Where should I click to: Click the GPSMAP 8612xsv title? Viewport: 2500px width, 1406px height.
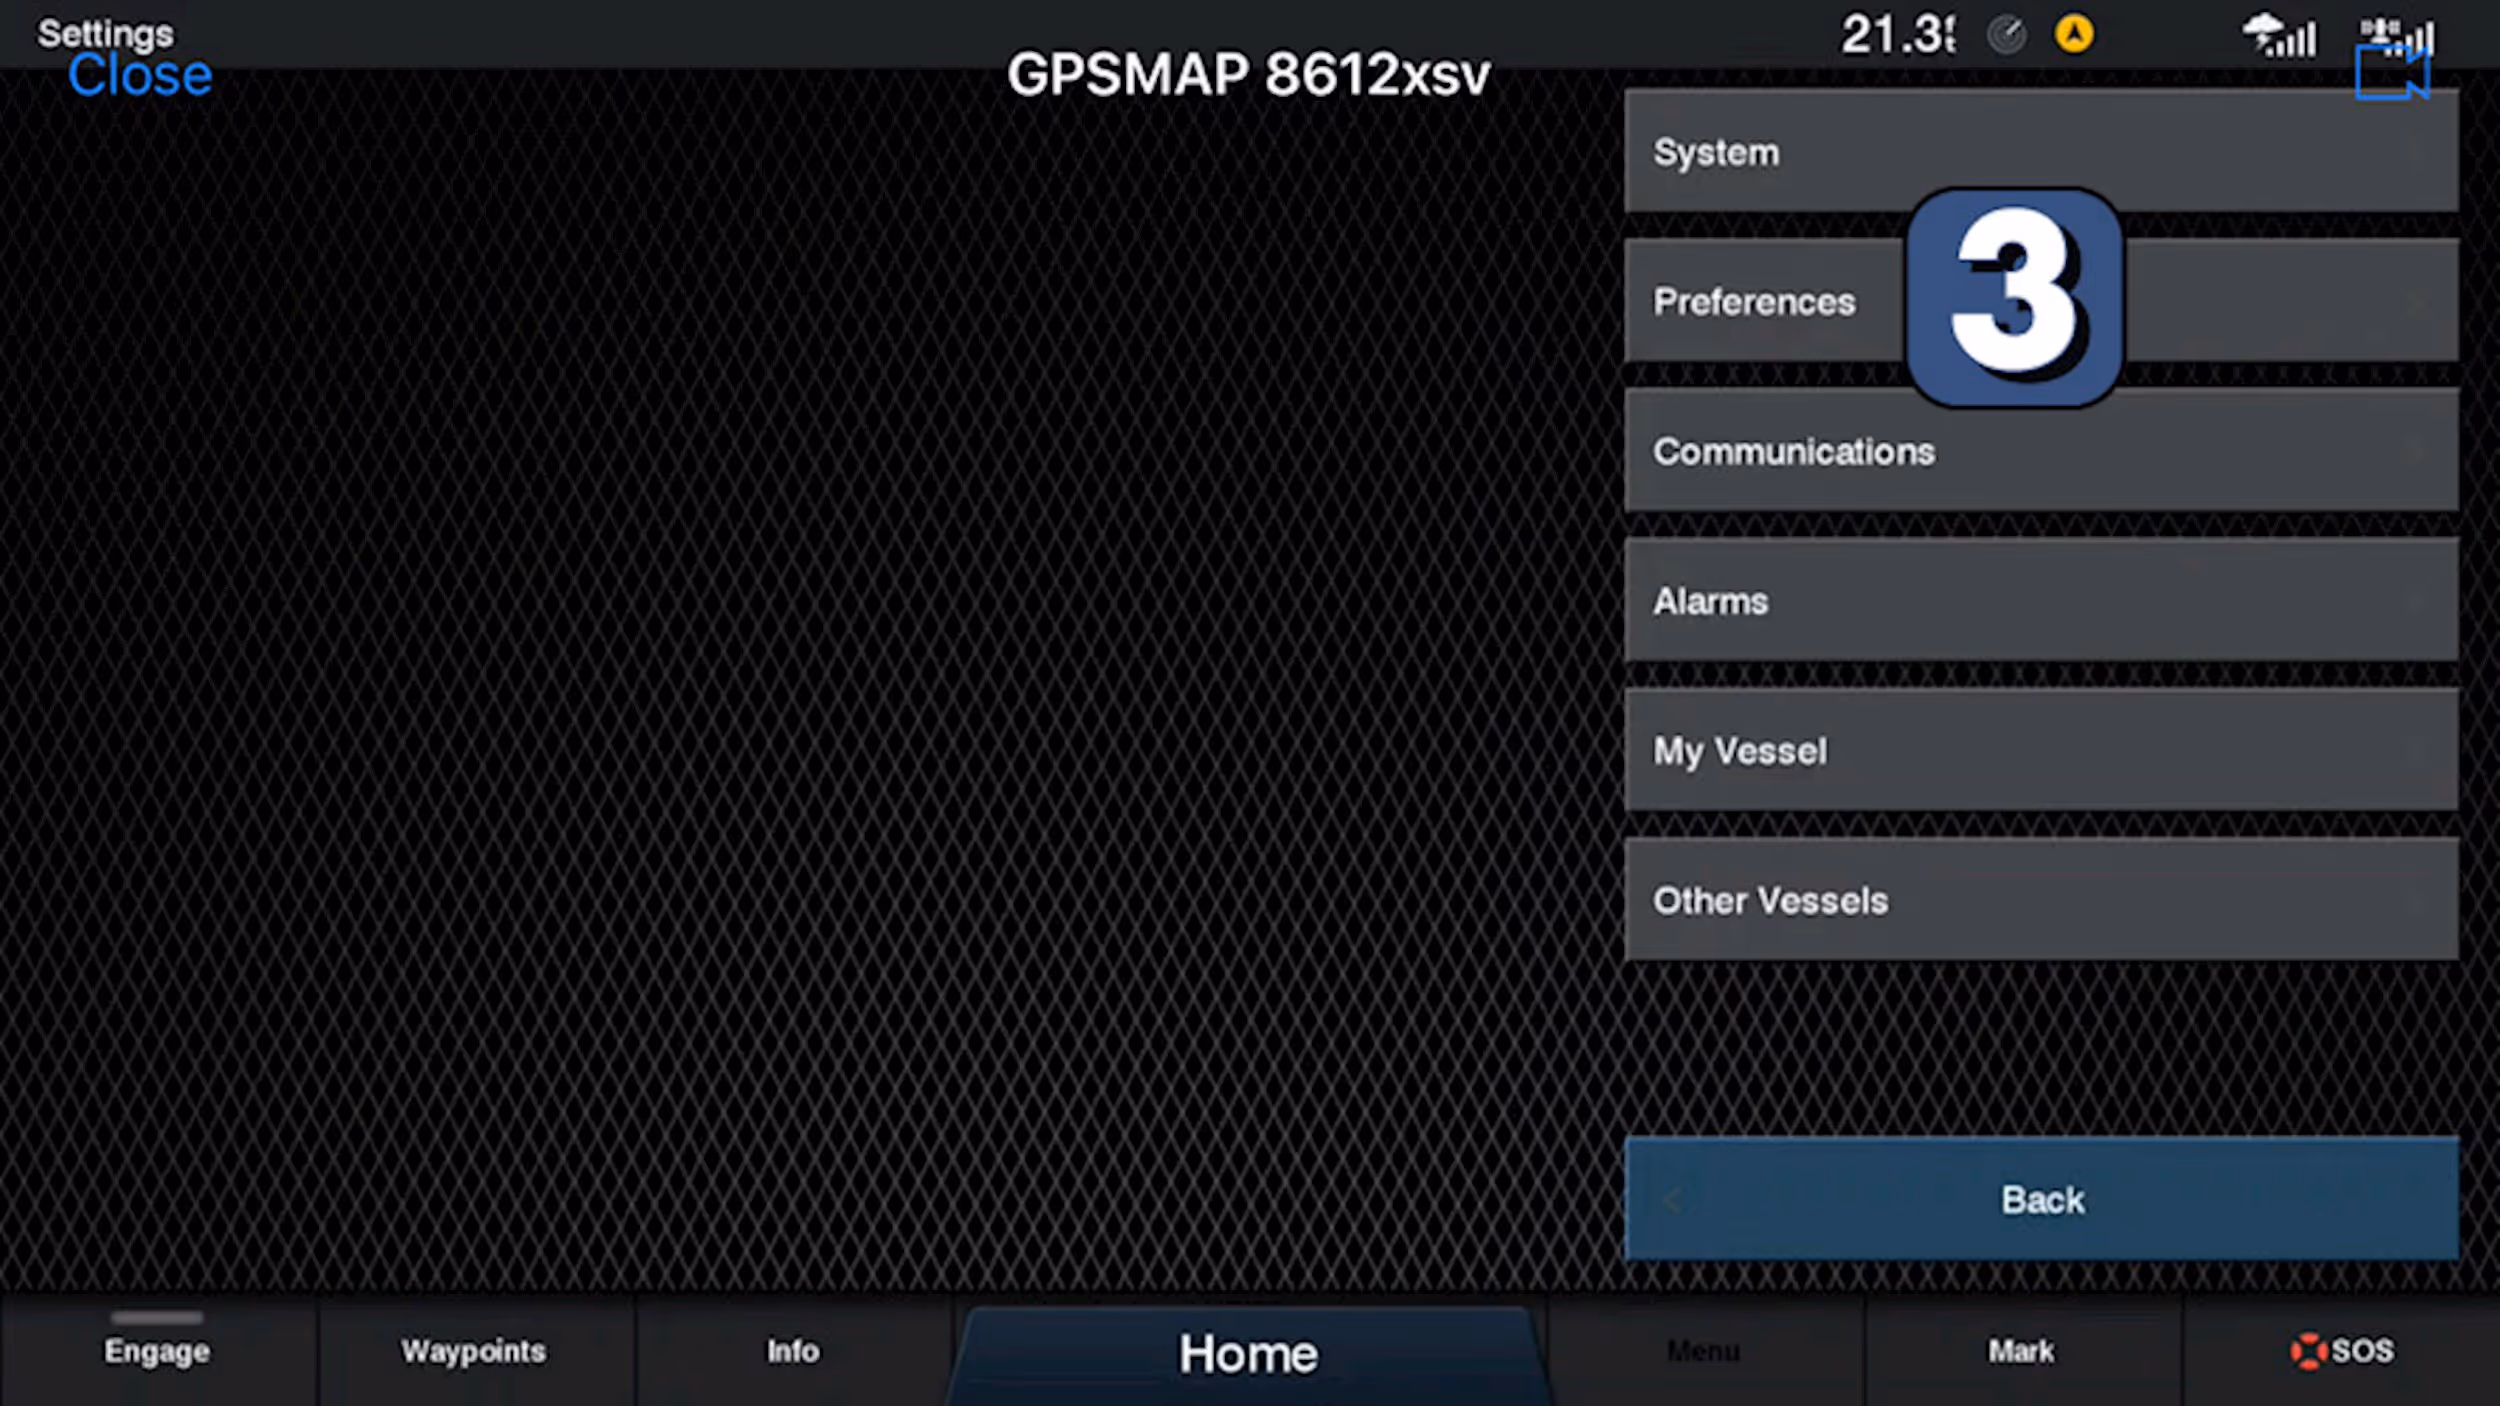[x=1248, y=74]
